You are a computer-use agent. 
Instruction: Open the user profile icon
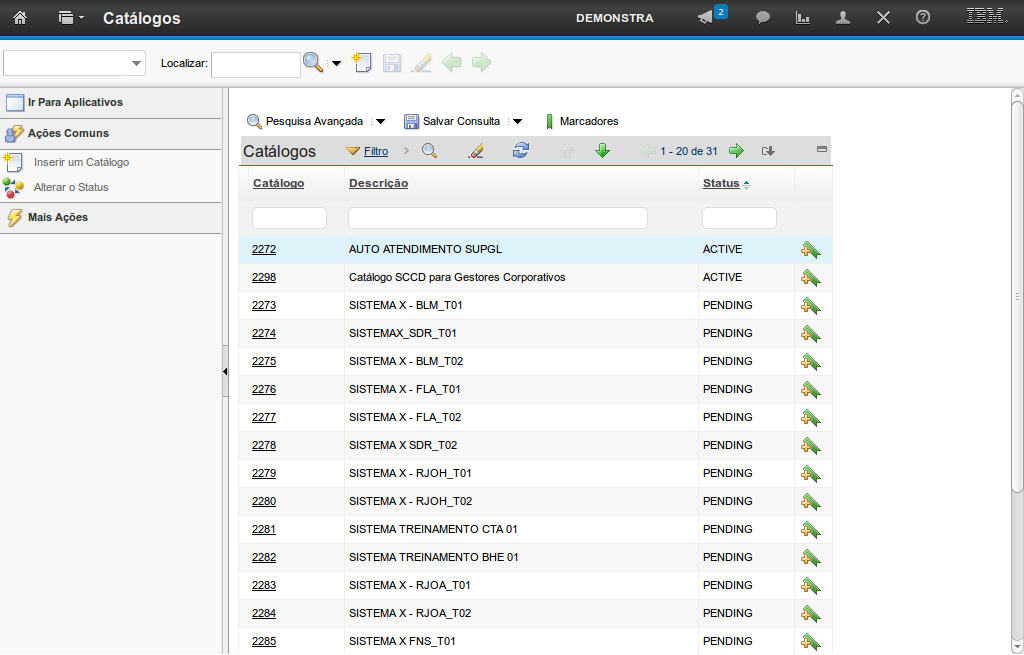[843, 18]
